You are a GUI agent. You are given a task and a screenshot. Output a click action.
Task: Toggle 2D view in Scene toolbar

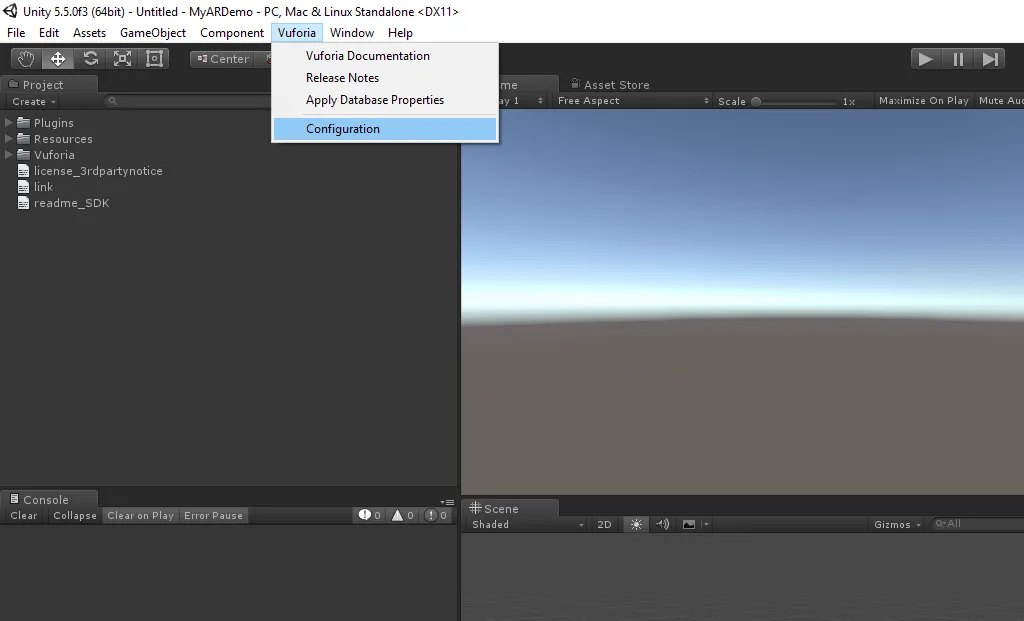point(604,523)
